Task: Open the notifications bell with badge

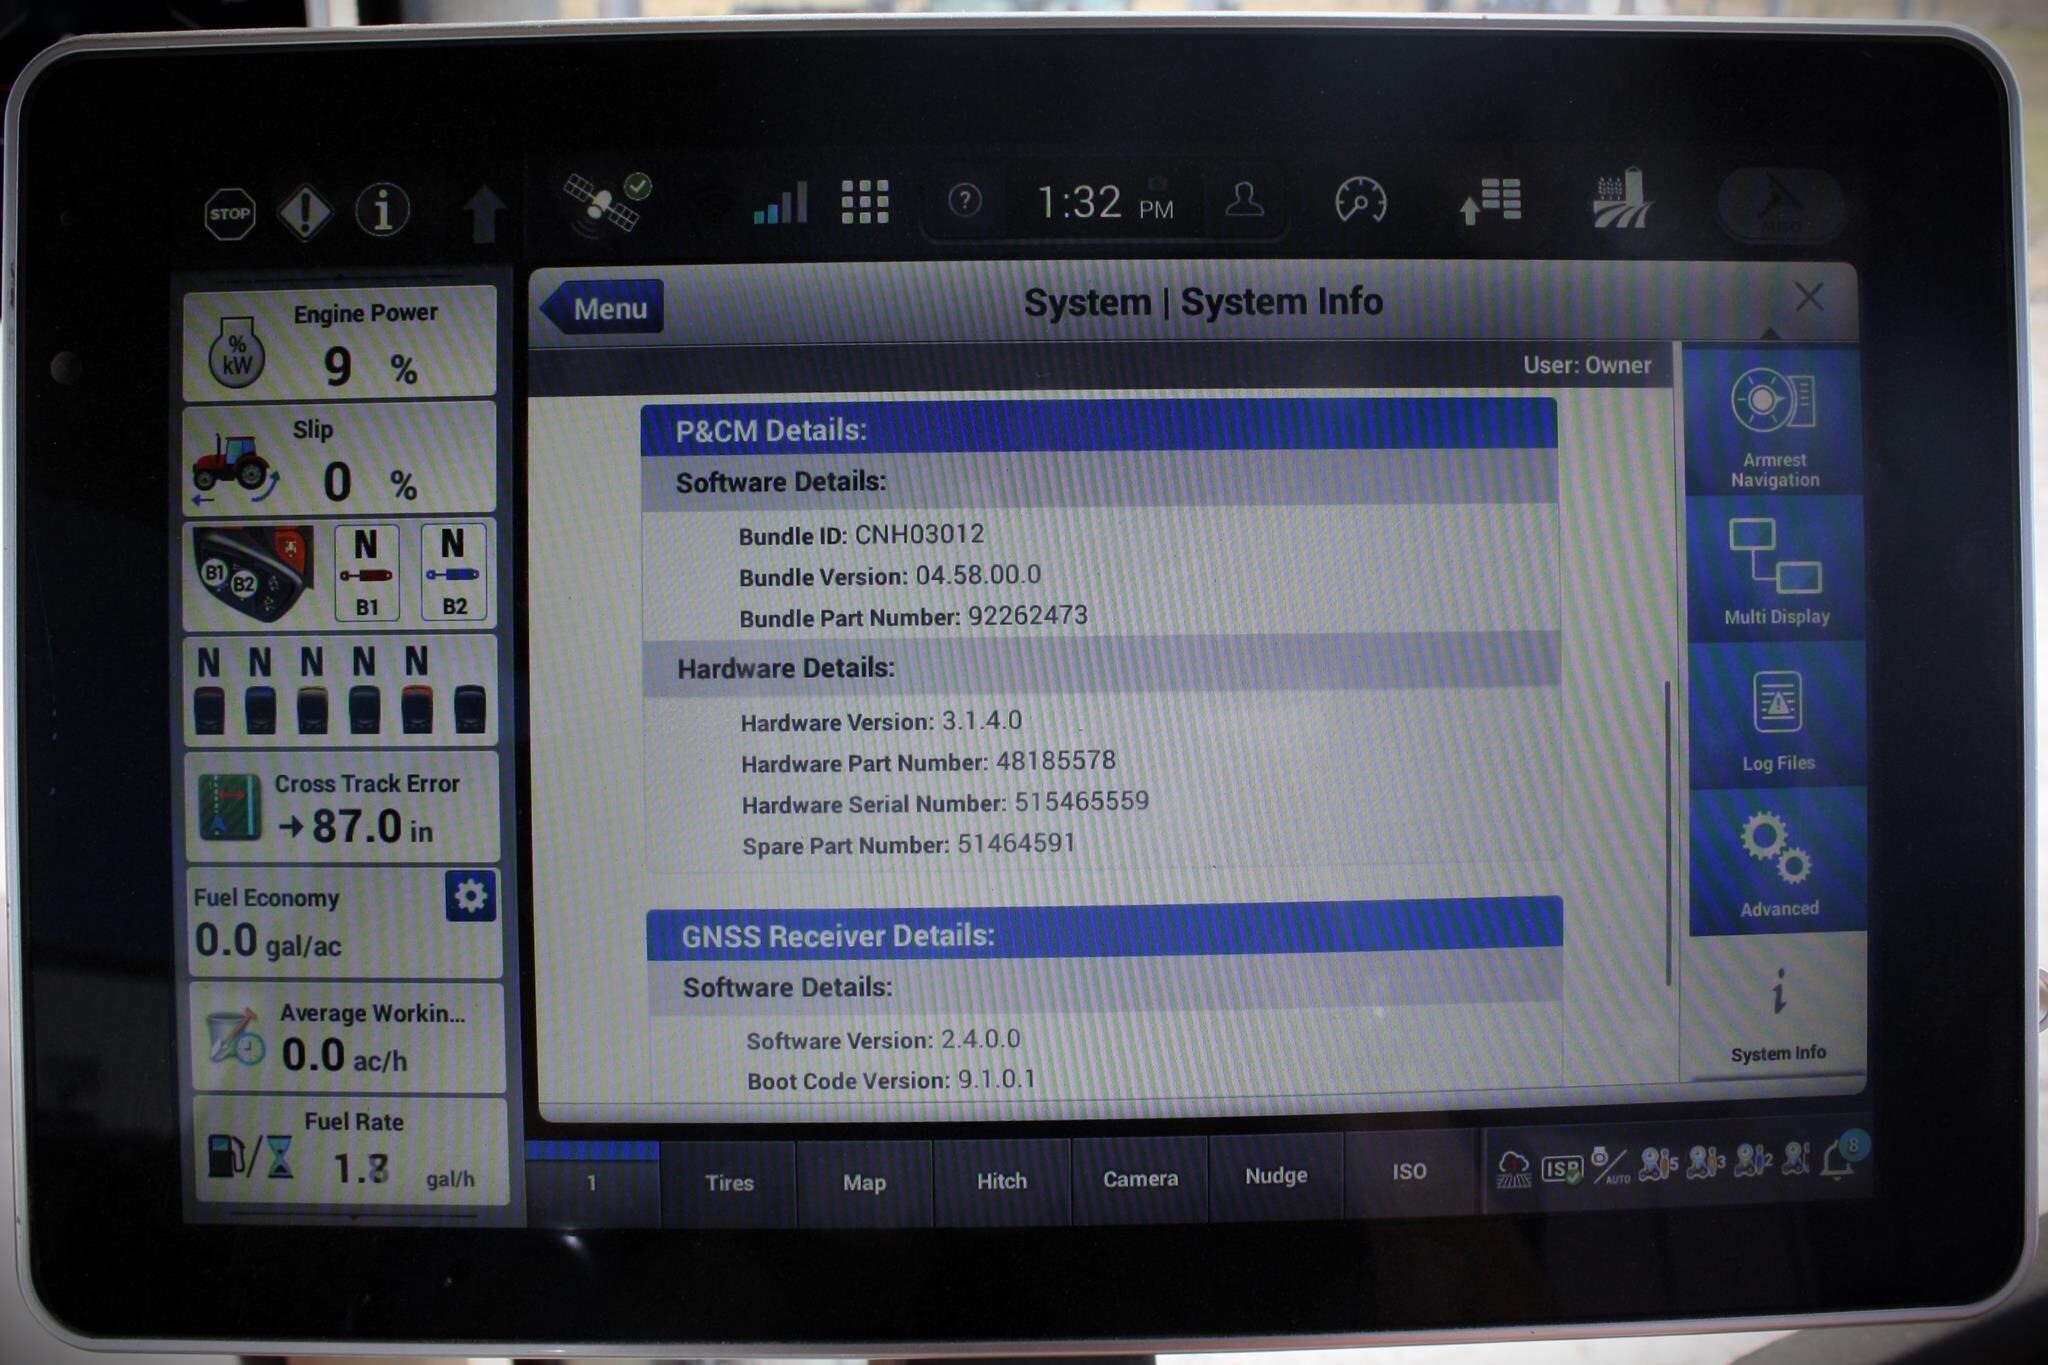Action: (x=1838, y=1160)
